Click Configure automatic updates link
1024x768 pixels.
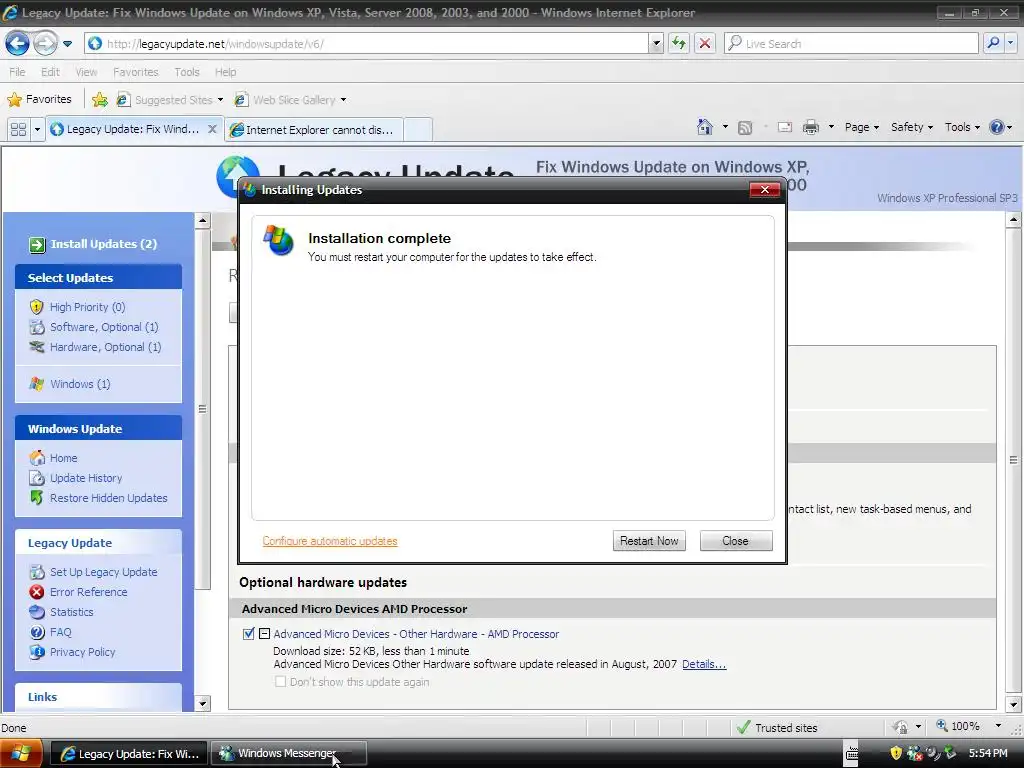pos(330,541)
